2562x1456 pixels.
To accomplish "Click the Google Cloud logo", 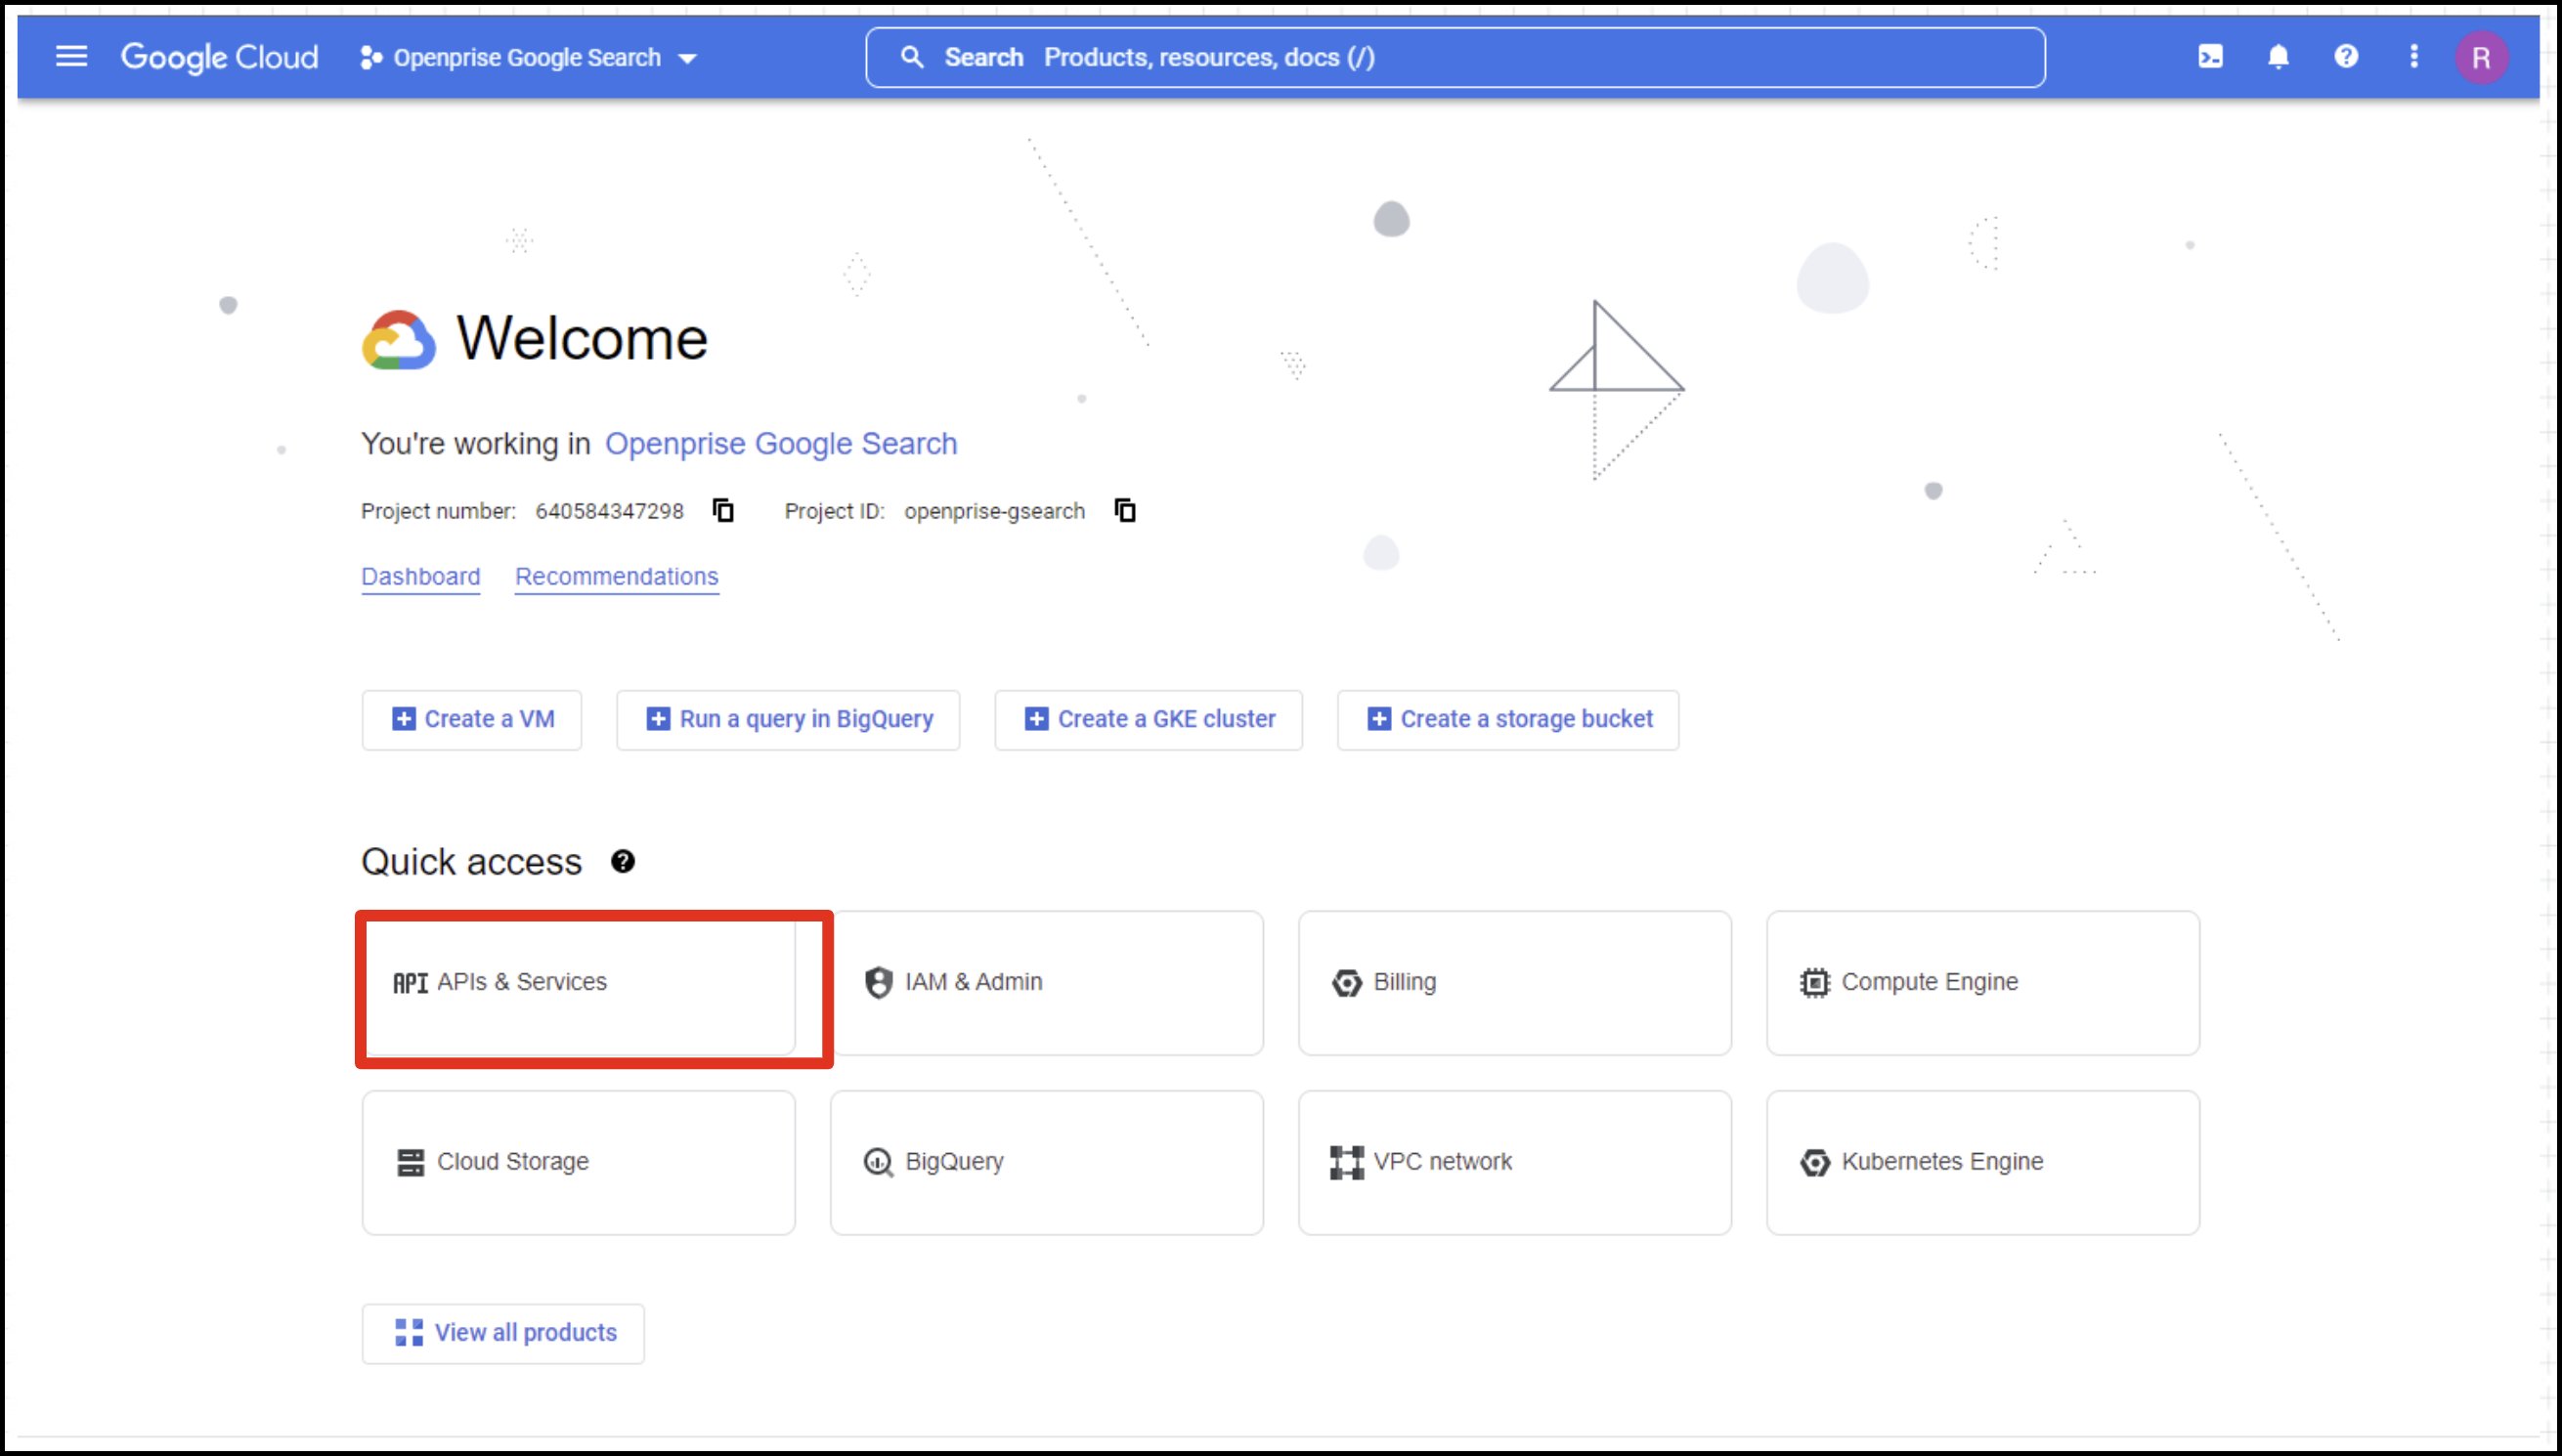I will click(x=219, y=57).
